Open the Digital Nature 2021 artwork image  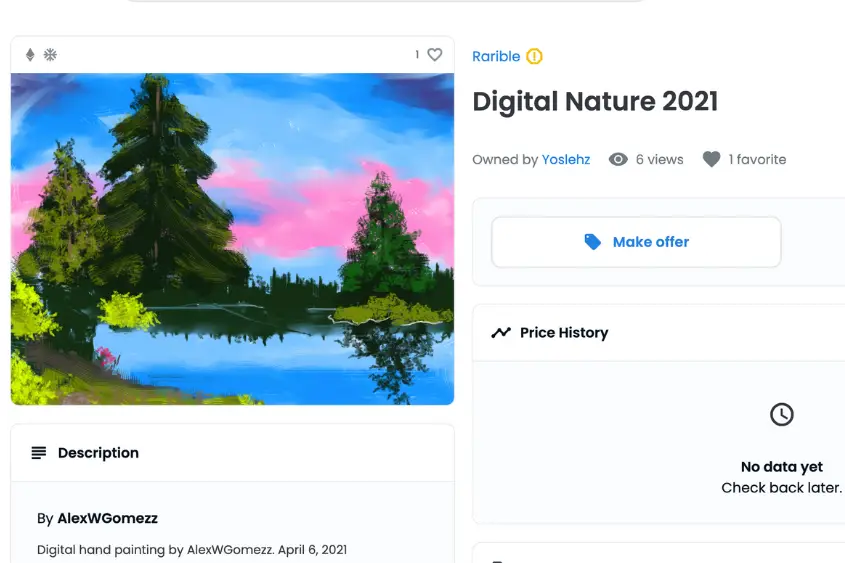pos(232,239)
